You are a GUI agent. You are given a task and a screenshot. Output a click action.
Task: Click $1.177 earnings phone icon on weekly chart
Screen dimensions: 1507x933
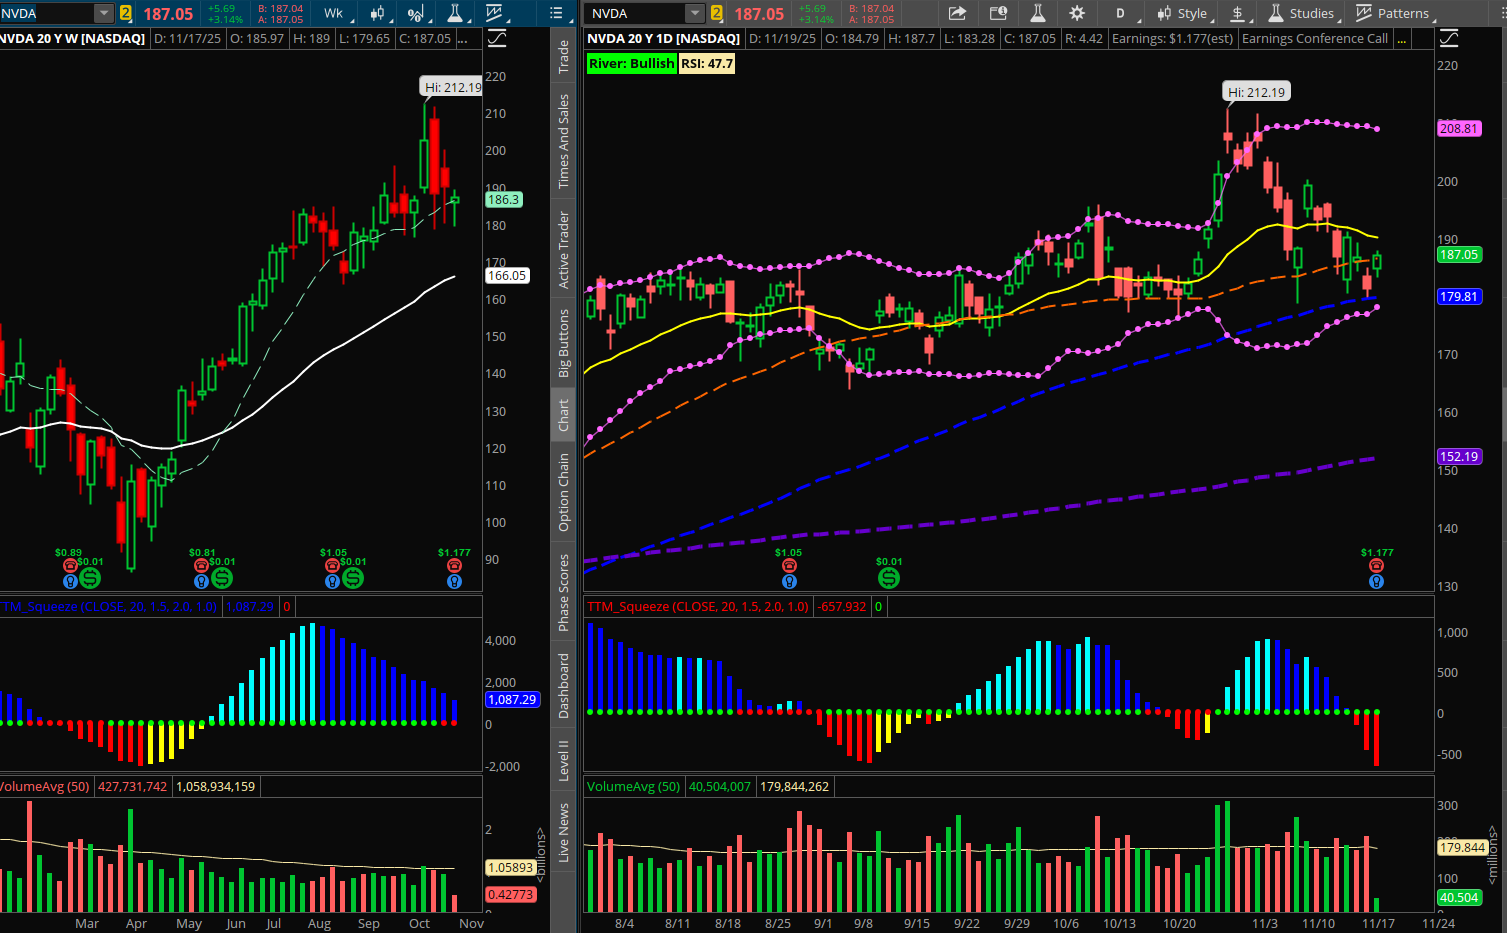pyautogui.click(x=454, y=566)
